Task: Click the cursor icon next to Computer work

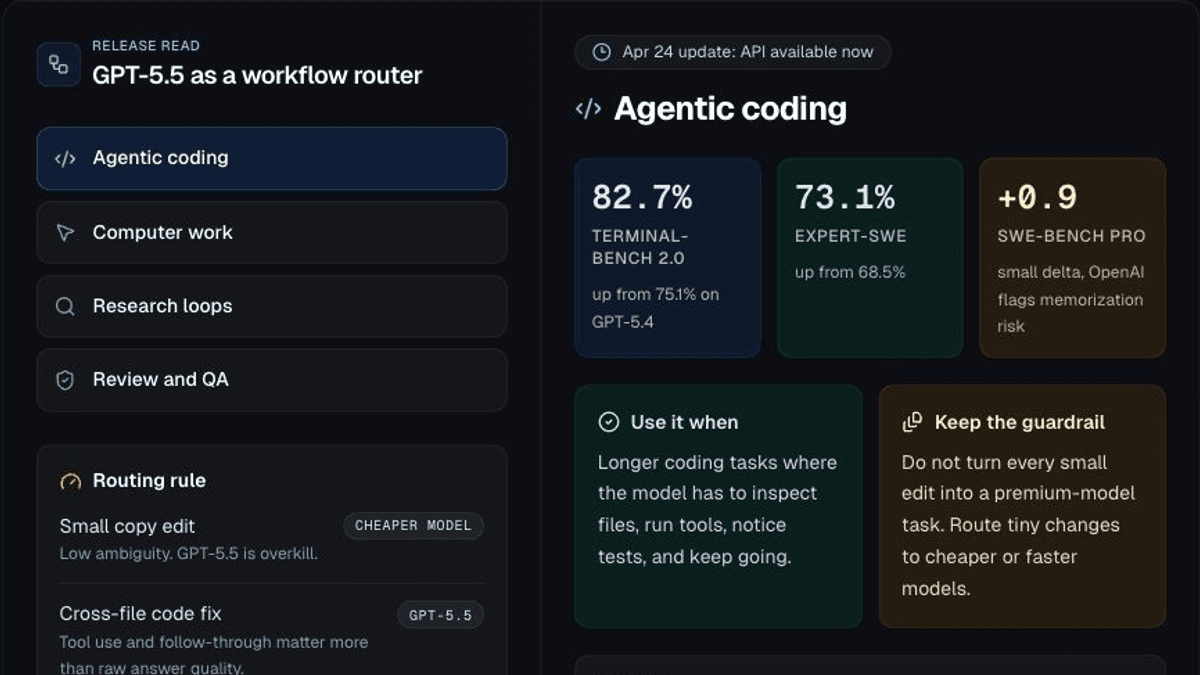Action: click(x=64, y=232)
